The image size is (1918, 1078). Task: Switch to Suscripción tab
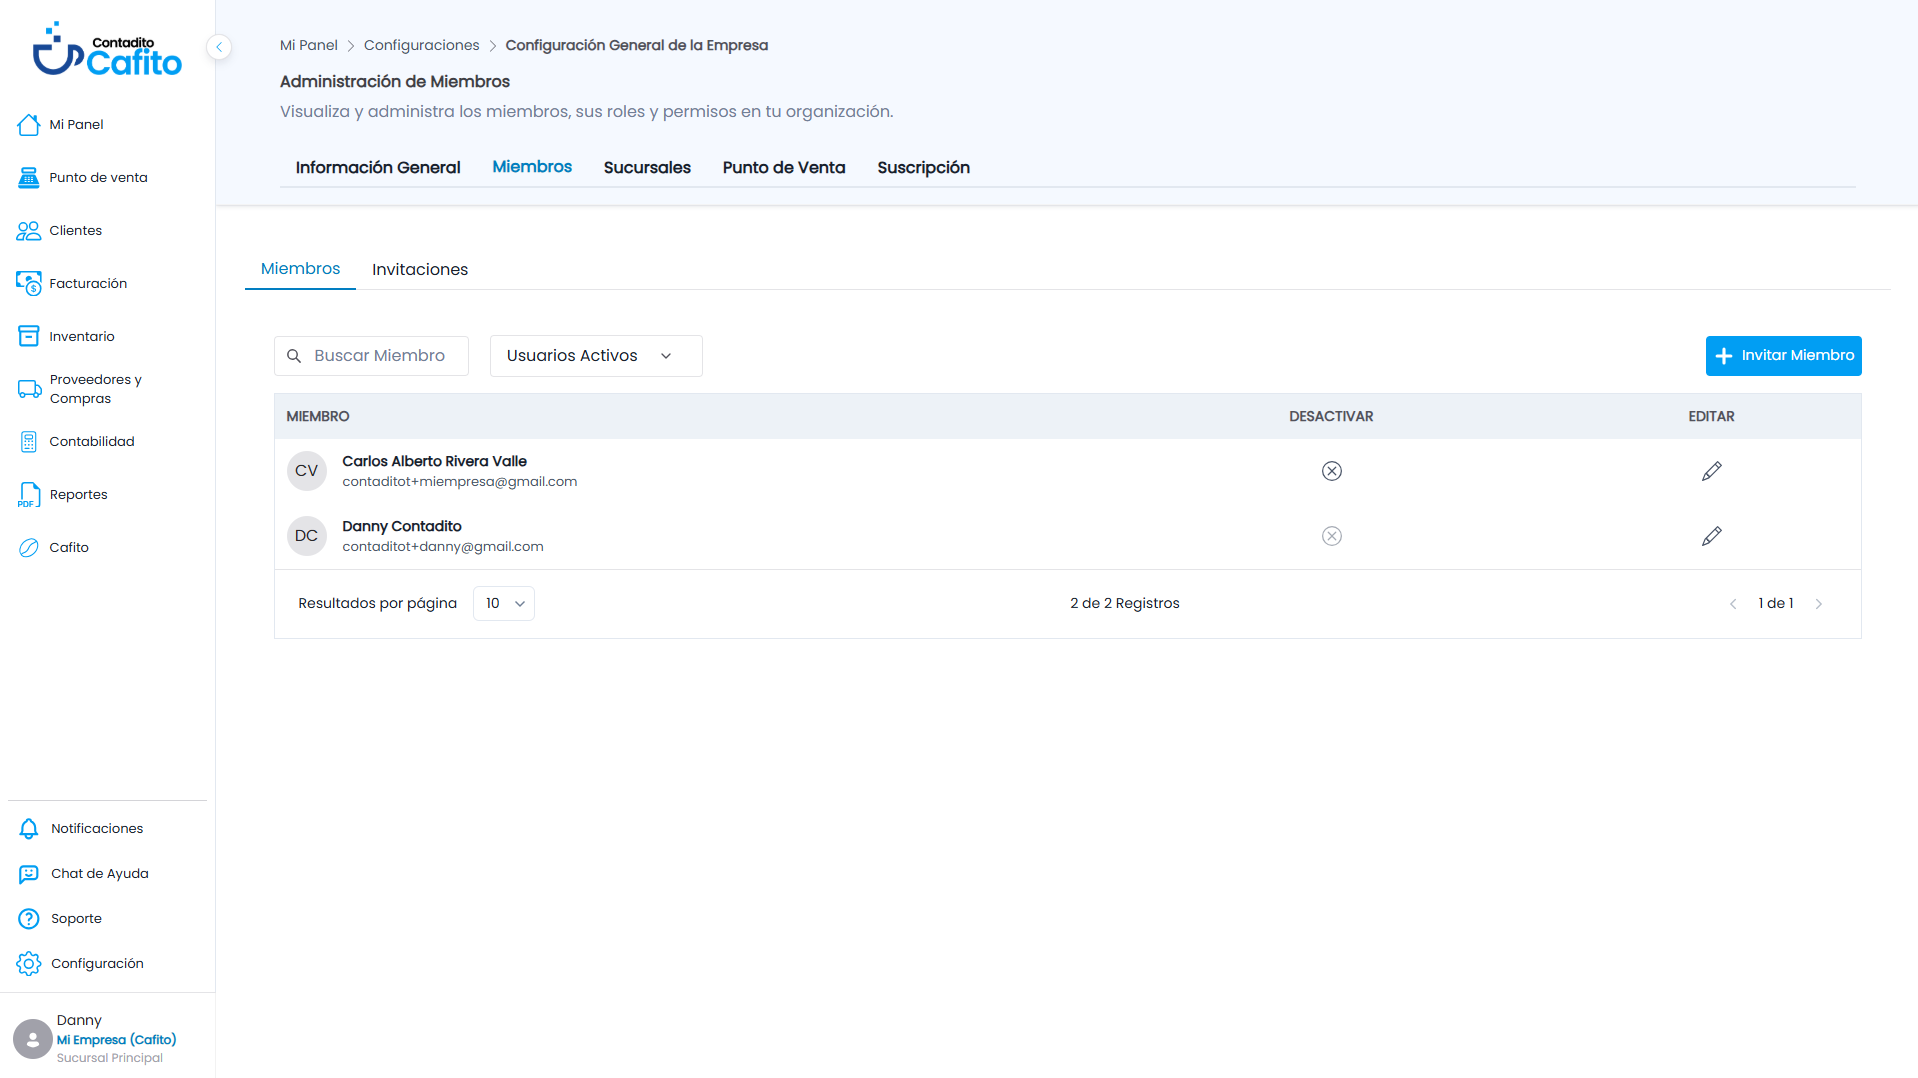click(x=923, y=168)
